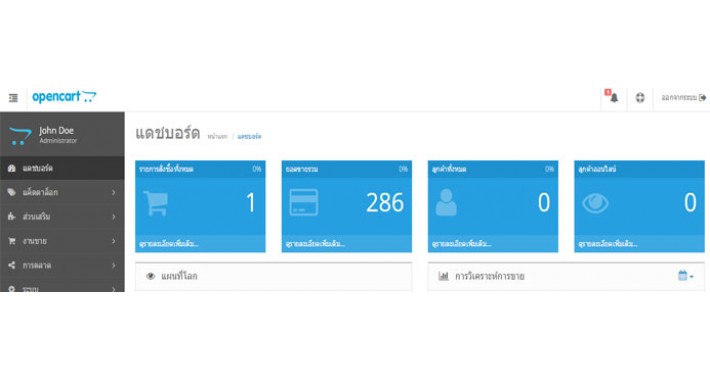Screen dimensions: 710x380
Task: Expand the extensions menu chevron
Action: coord(114,217)
